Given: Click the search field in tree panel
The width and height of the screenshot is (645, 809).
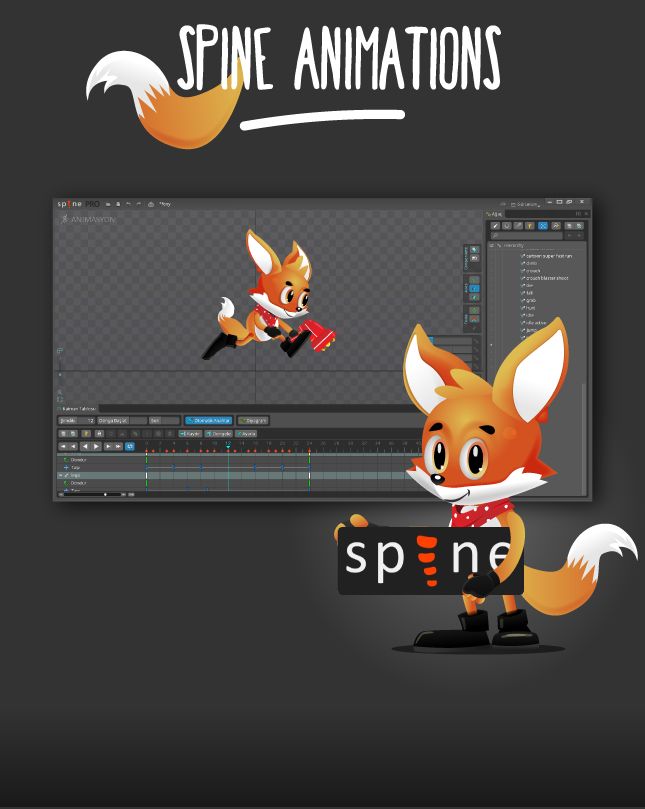Looking at the screenshot, I should coord(526,236).
